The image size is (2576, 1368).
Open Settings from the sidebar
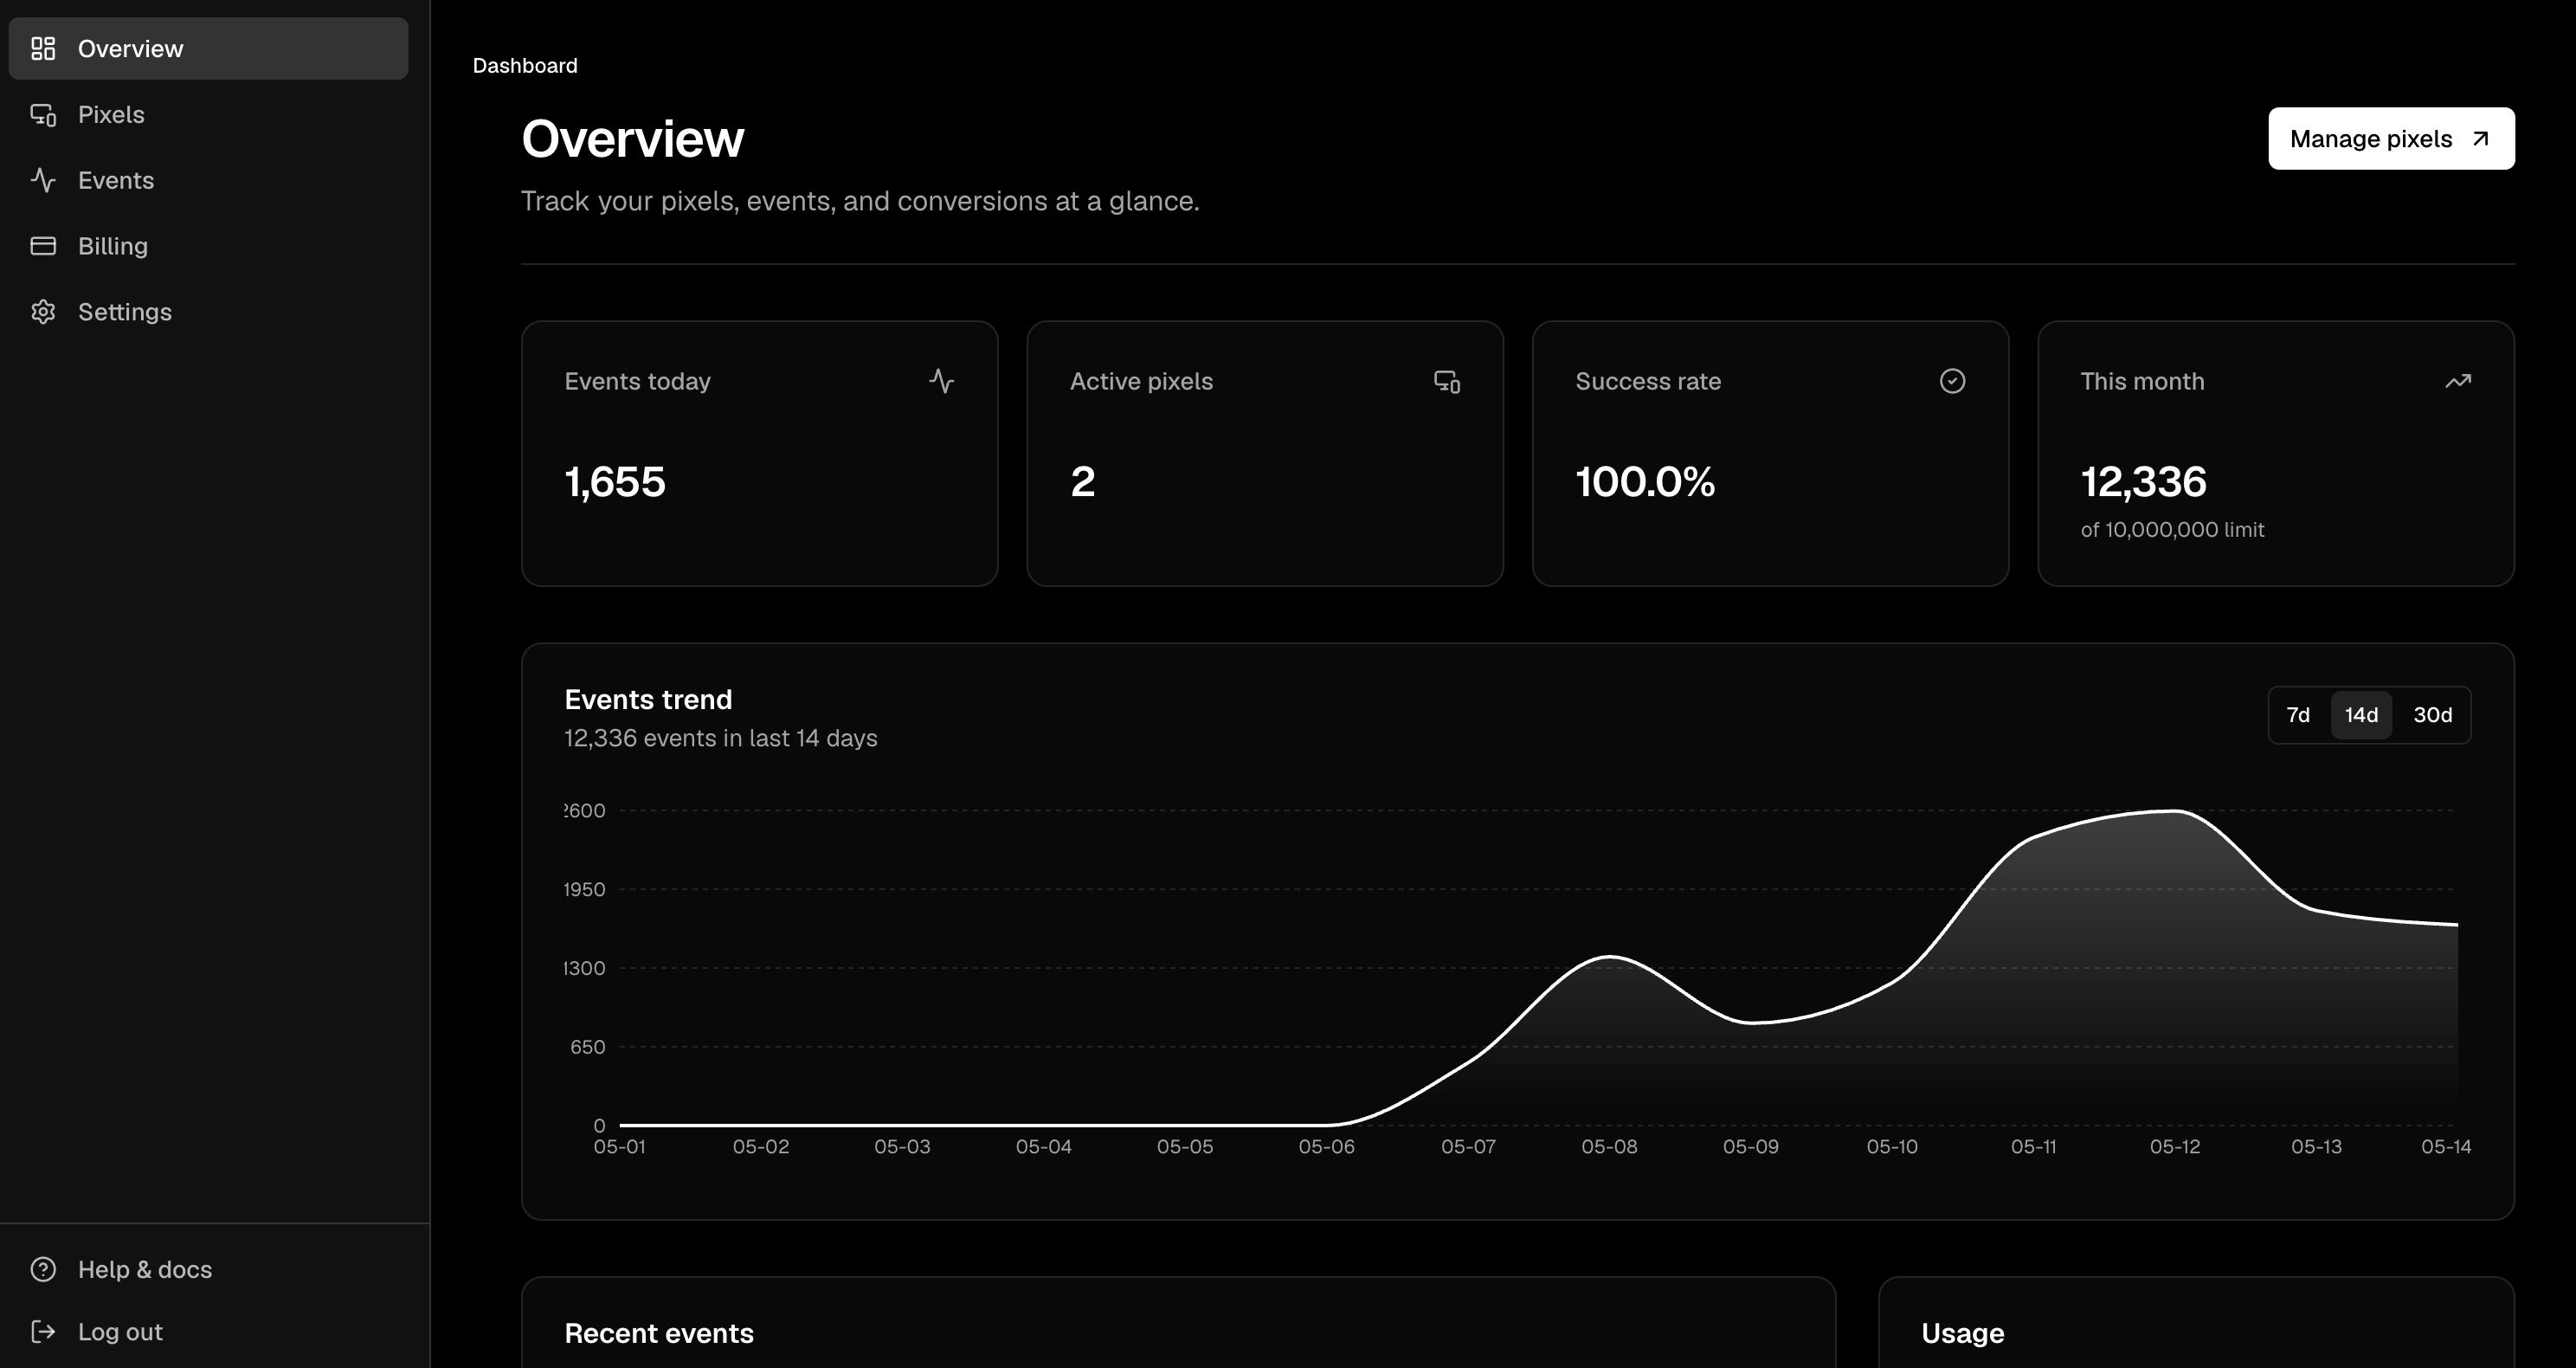208,312
